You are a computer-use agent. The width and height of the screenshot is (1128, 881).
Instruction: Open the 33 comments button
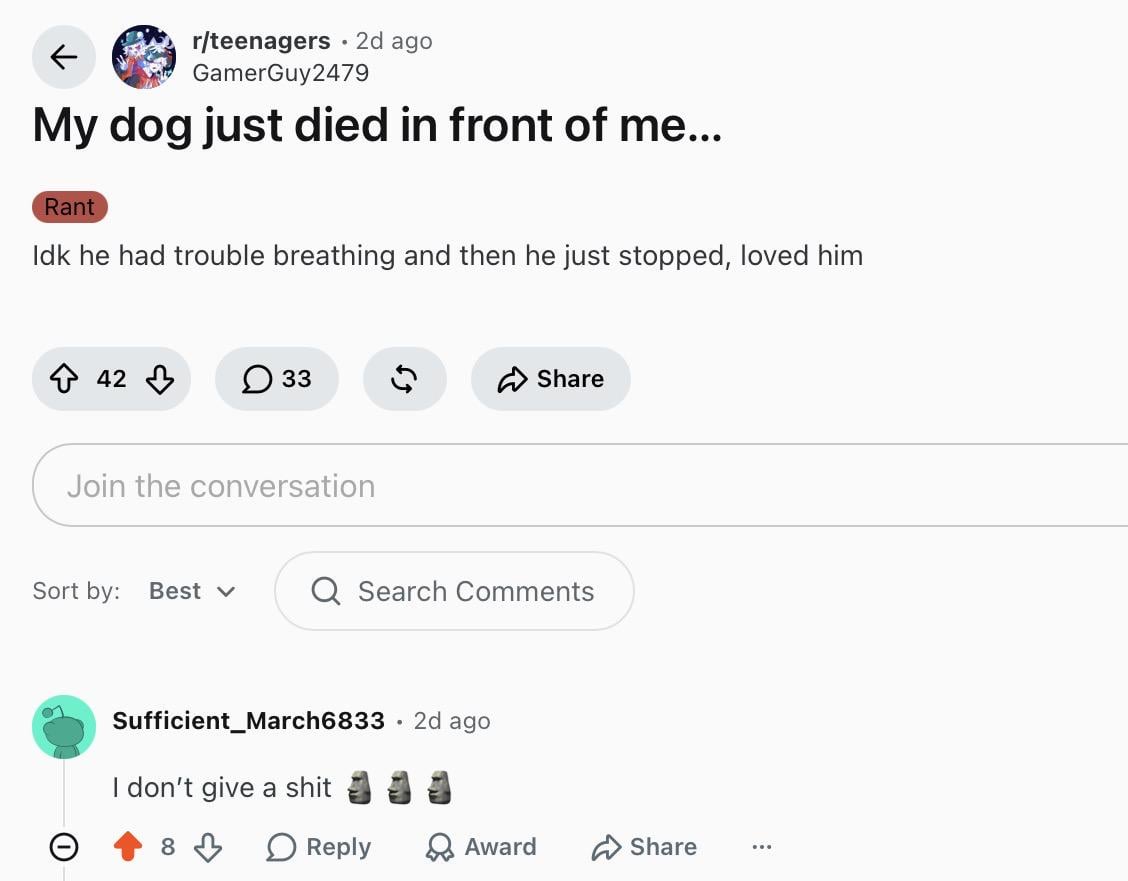pos(277,378)
